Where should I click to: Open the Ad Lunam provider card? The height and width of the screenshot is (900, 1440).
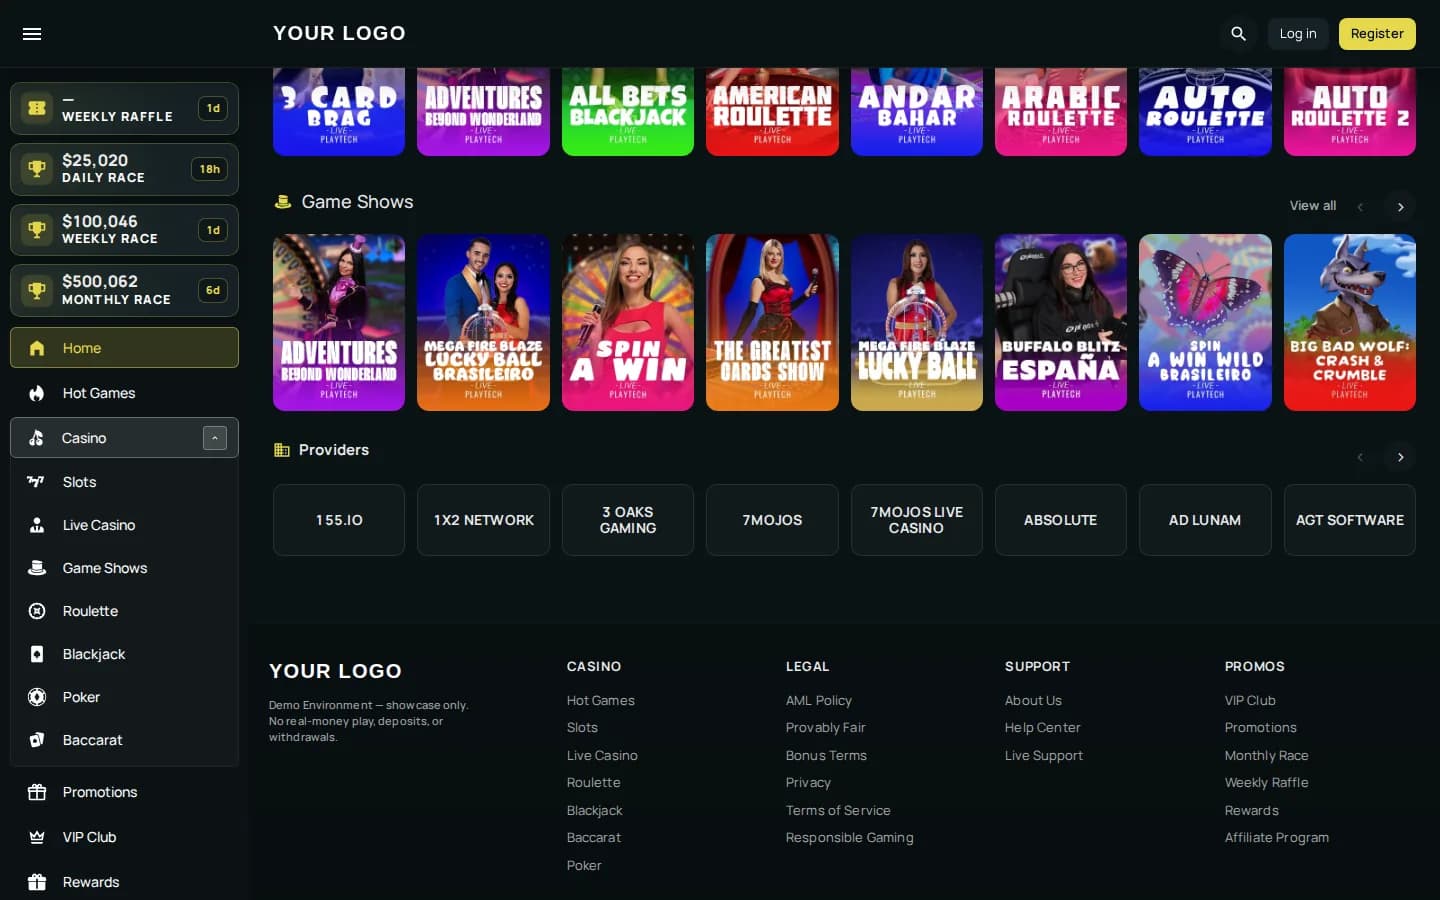pyautogui.click(x=1205, y=520)
